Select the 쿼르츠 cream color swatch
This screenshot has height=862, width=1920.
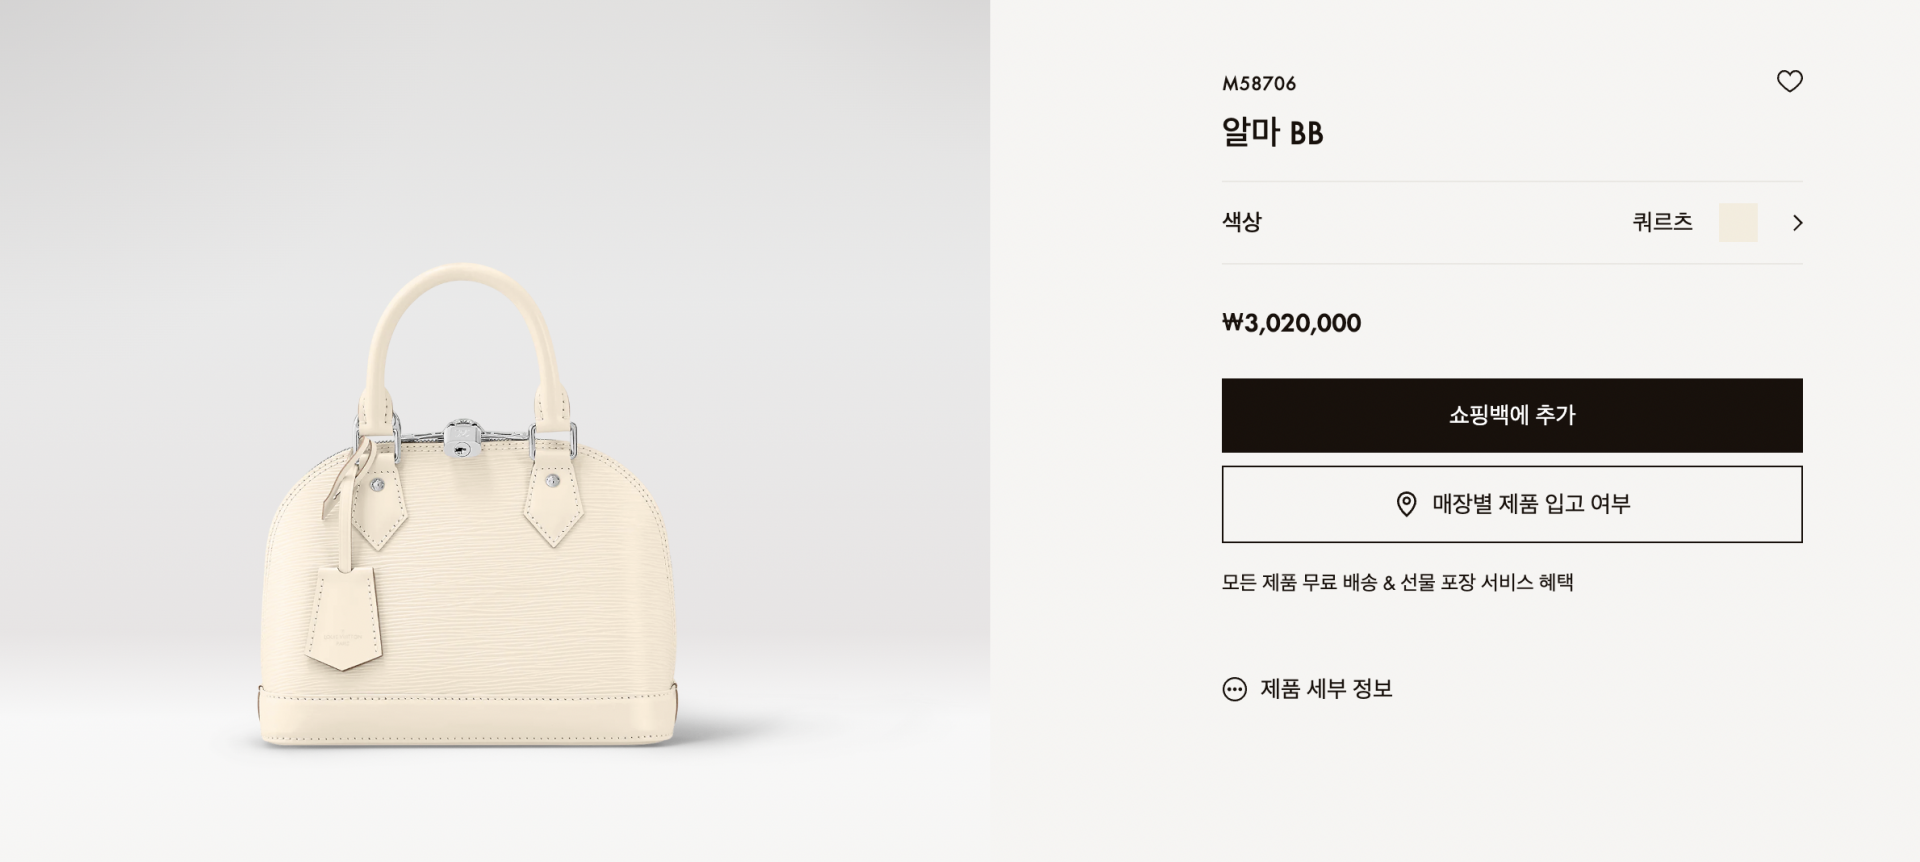pos(1738,223)
